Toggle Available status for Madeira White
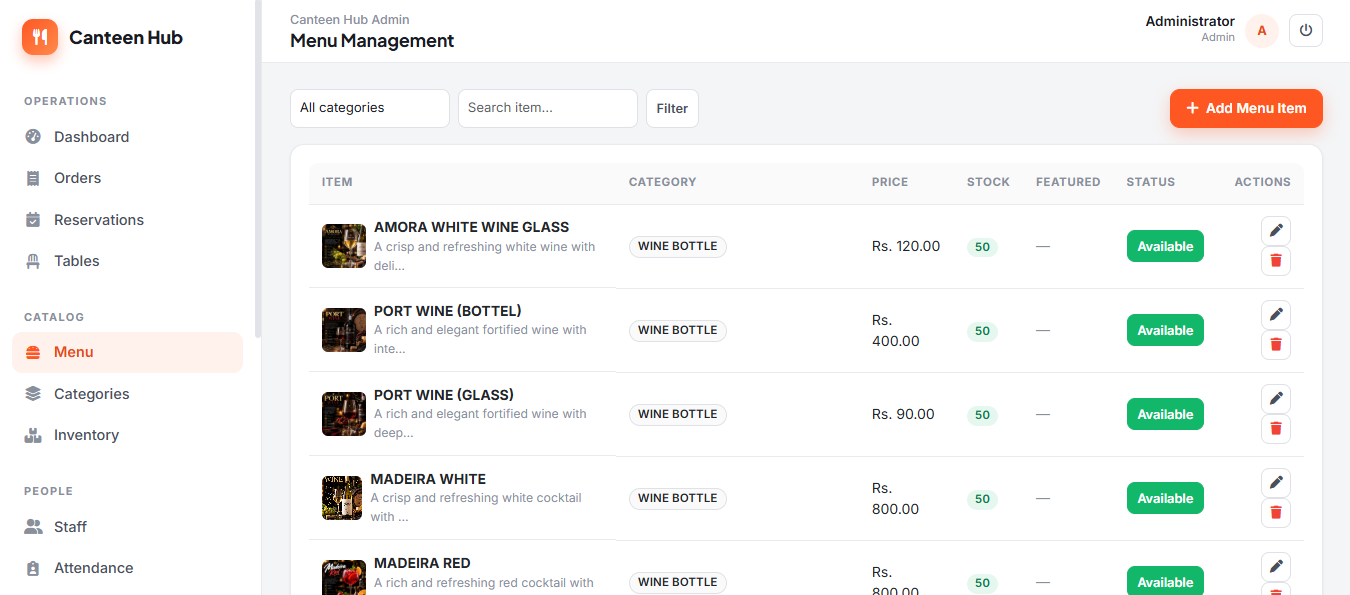 coord(1165,498)
